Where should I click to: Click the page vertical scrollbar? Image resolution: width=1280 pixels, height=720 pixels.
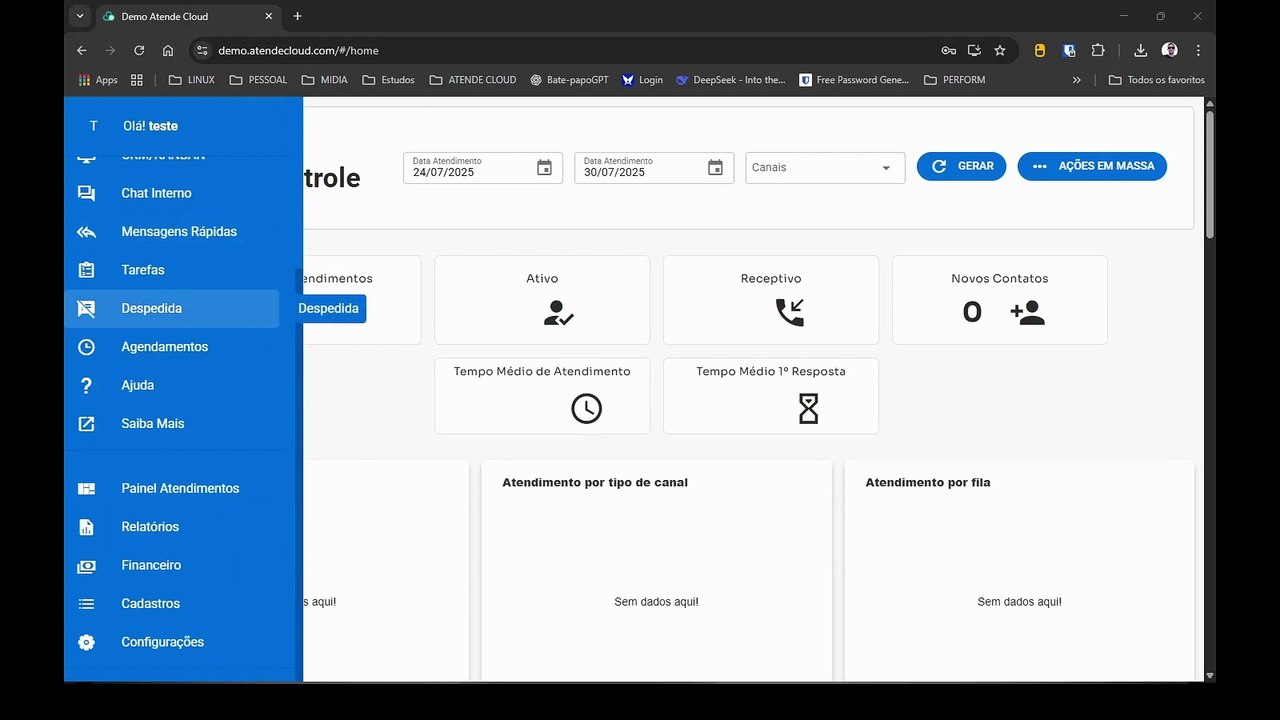(x=1210, y=175)
